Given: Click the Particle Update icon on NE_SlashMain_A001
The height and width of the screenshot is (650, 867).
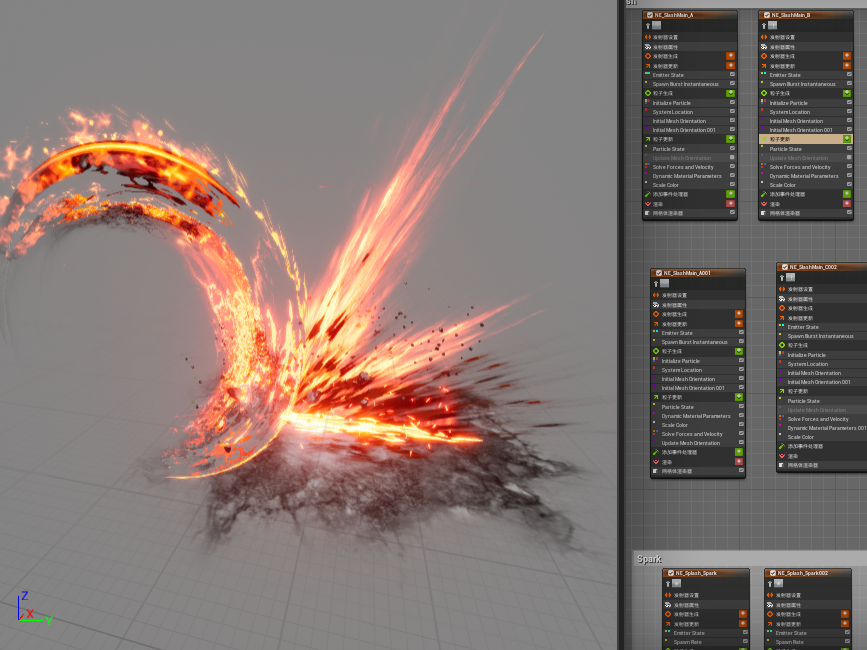Looking at the screenshot, I should 655,397.
